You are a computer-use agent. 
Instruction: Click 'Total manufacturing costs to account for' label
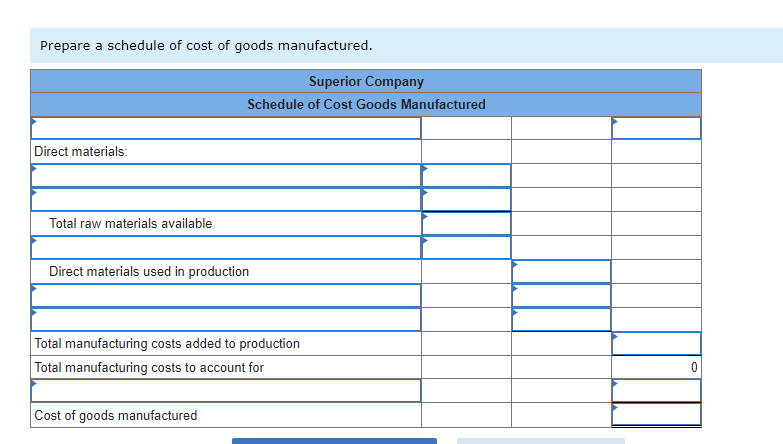coord(149,368)
